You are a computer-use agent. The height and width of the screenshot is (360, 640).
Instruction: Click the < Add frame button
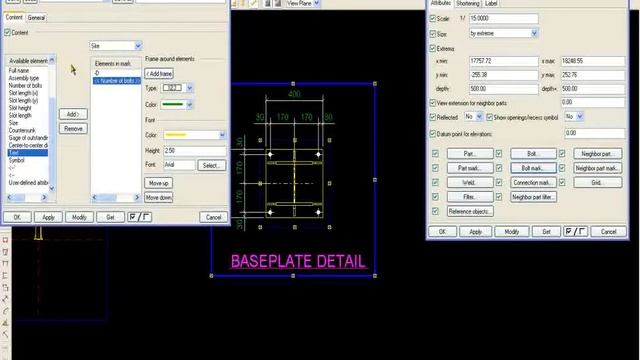pyautogui.click(x=159, y=73)
